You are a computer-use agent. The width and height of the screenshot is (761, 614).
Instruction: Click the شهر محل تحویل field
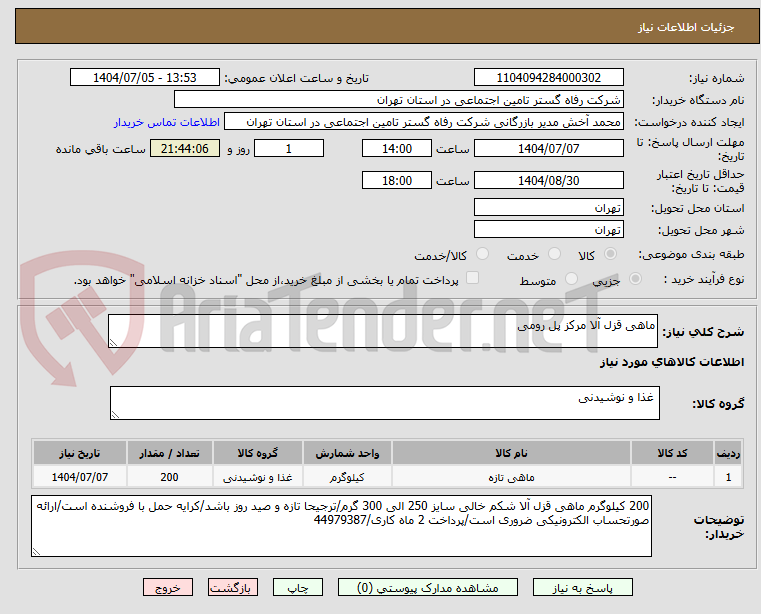click(548, 230)
